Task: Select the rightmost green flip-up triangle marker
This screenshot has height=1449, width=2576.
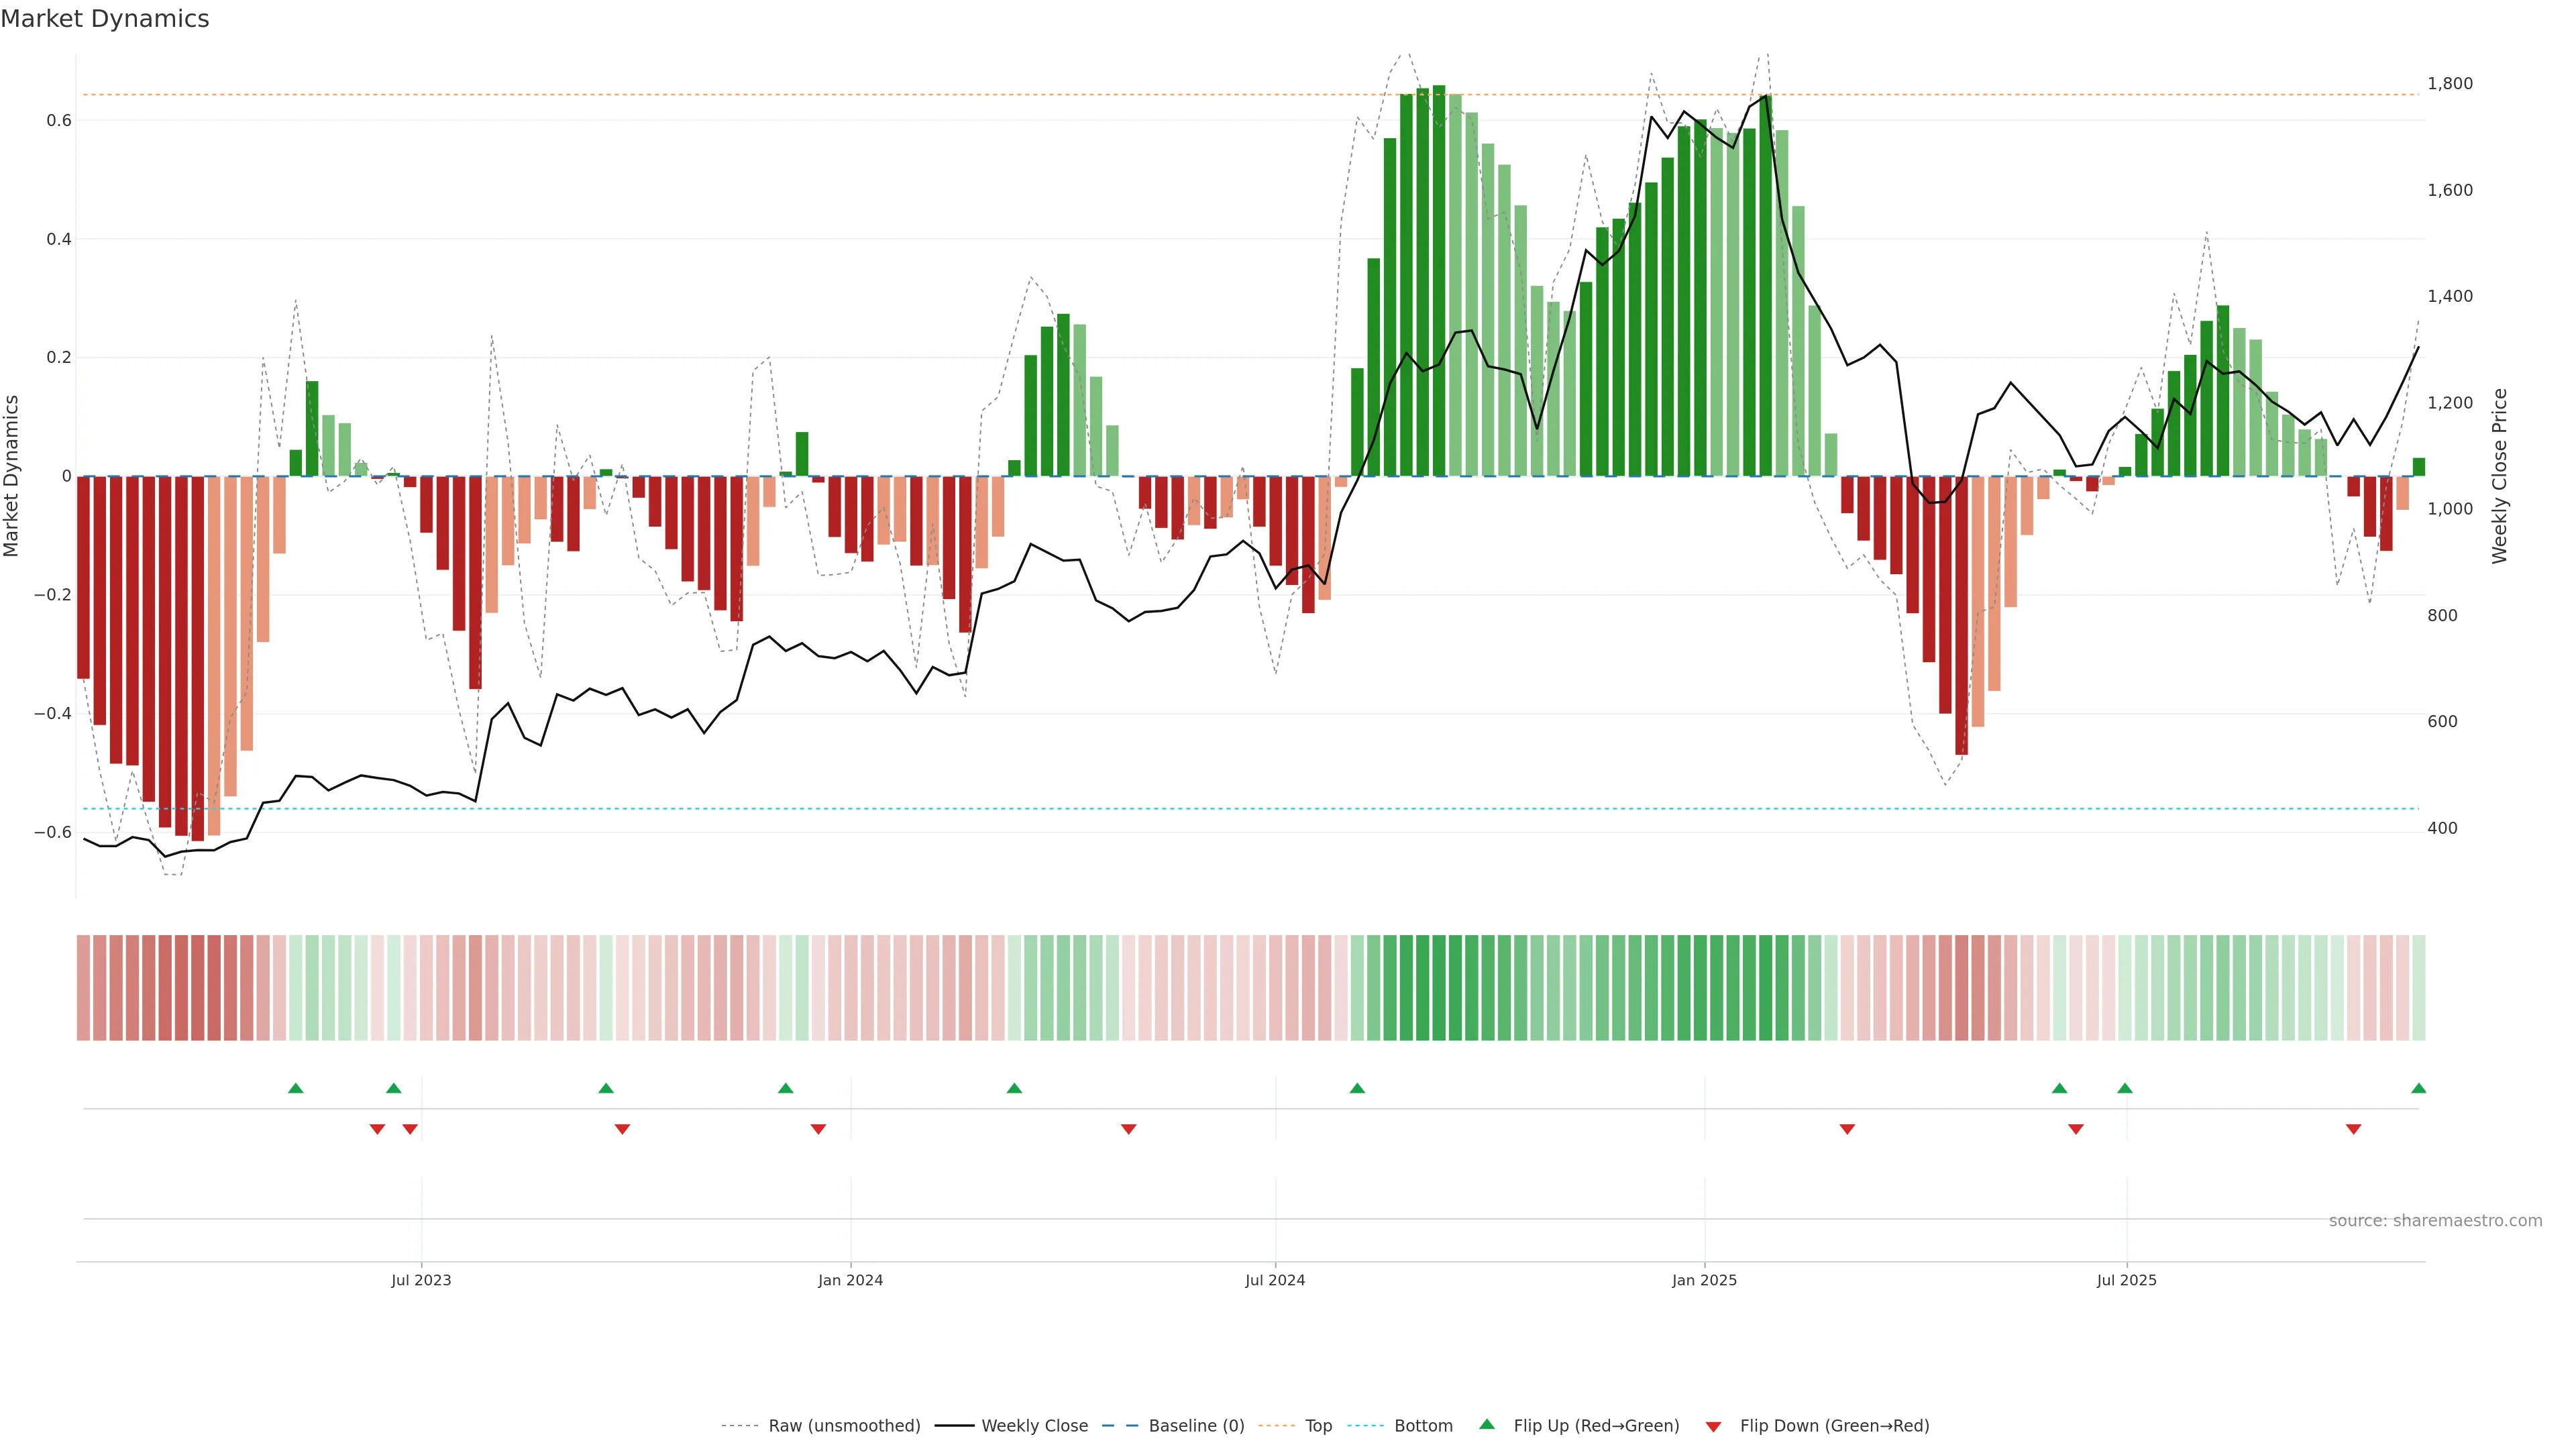Action: (x=2418, y=1088)
